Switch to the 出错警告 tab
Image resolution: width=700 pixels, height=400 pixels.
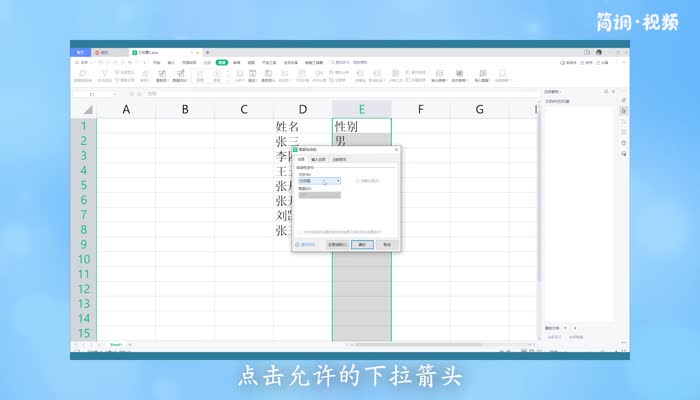point(340,159)
